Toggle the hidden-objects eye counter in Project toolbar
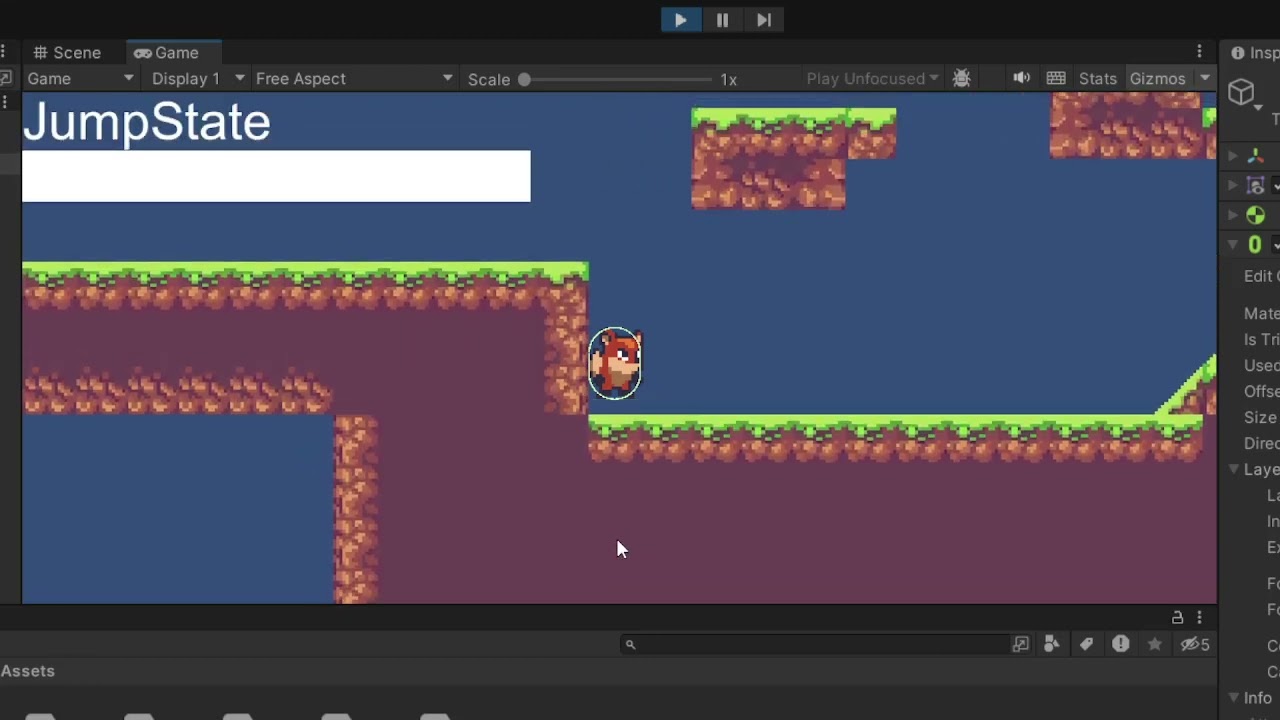Screen dimensions: 1280x720 (x=1194, y=644)
